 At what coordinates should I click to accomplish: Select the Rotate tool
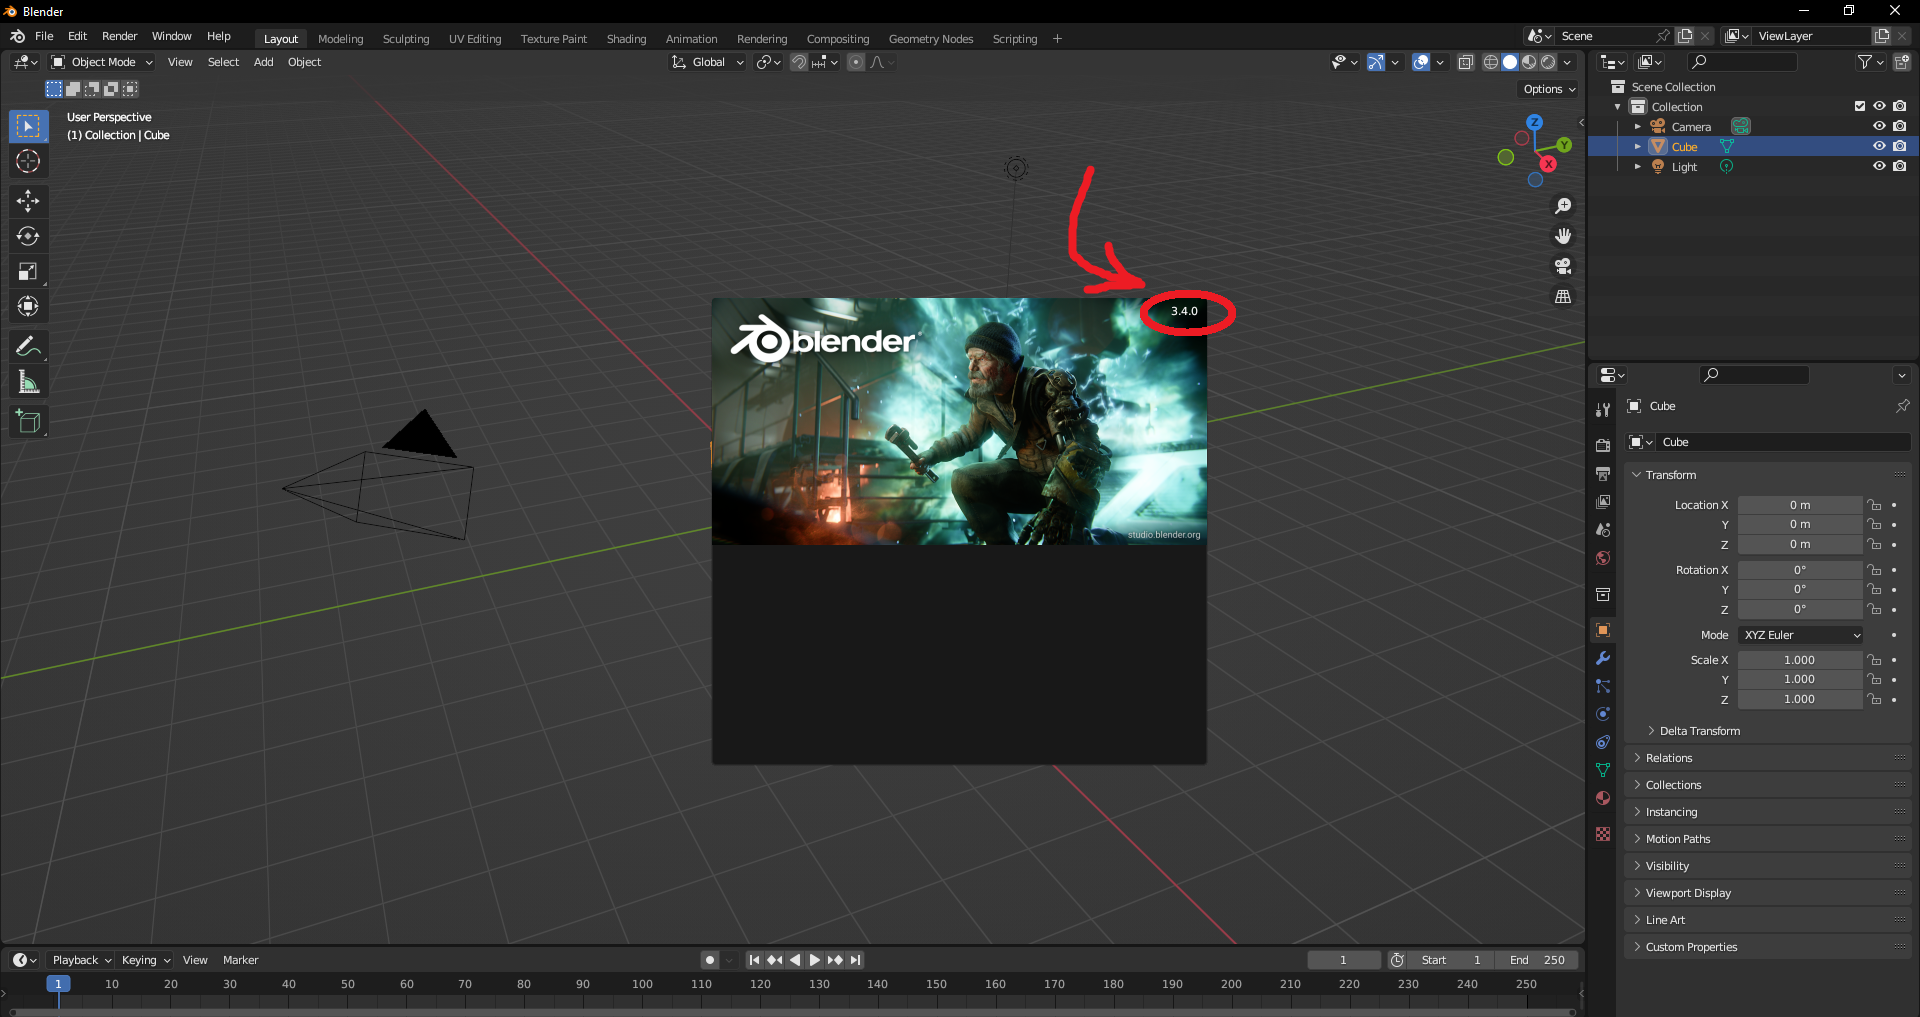click(28, 236)
